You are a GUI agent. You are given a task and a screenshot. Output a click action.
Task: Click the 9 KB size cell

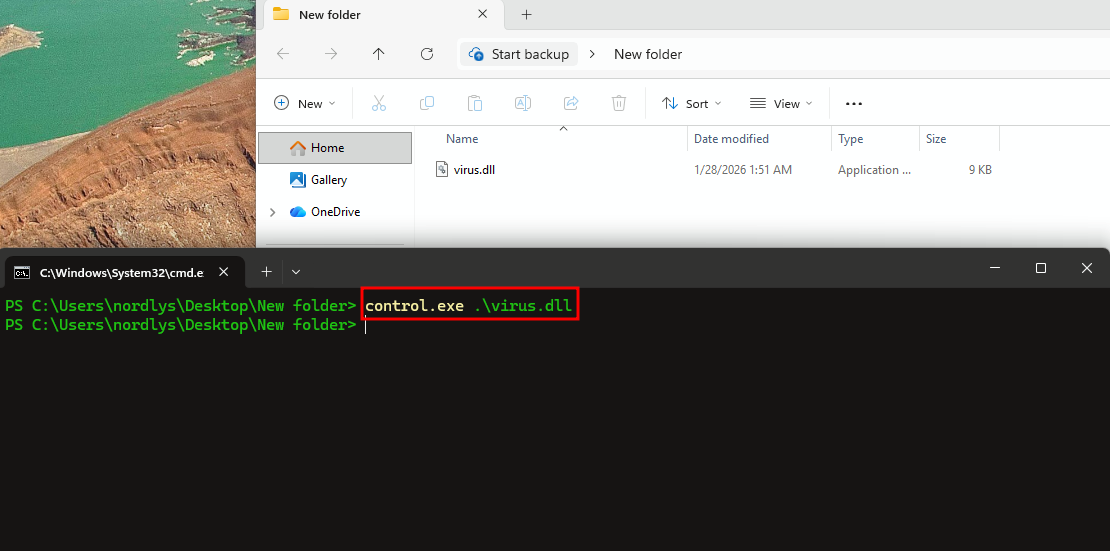pyautogui.click(x=980, y=170)
